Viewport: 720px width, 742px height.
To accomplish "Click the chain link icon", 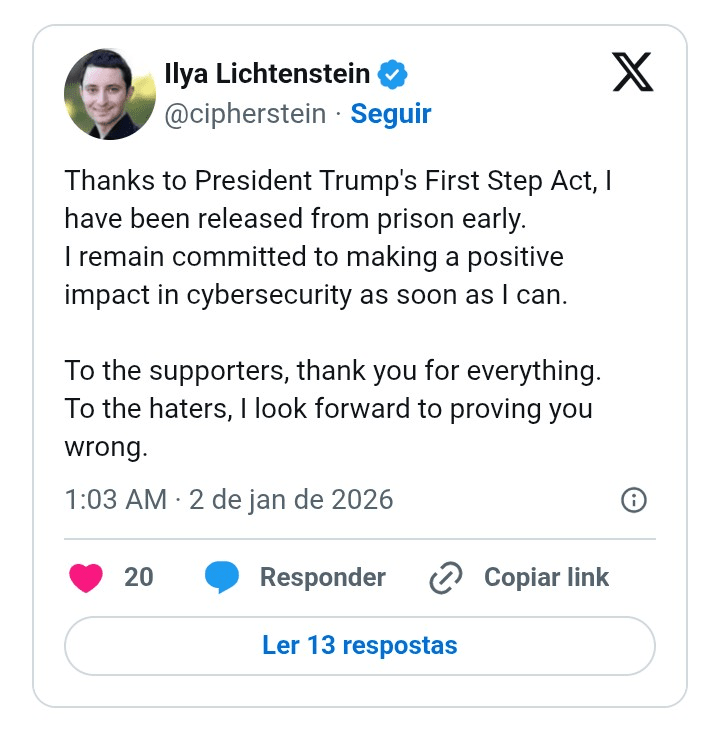I will click(x=445, y=578).
